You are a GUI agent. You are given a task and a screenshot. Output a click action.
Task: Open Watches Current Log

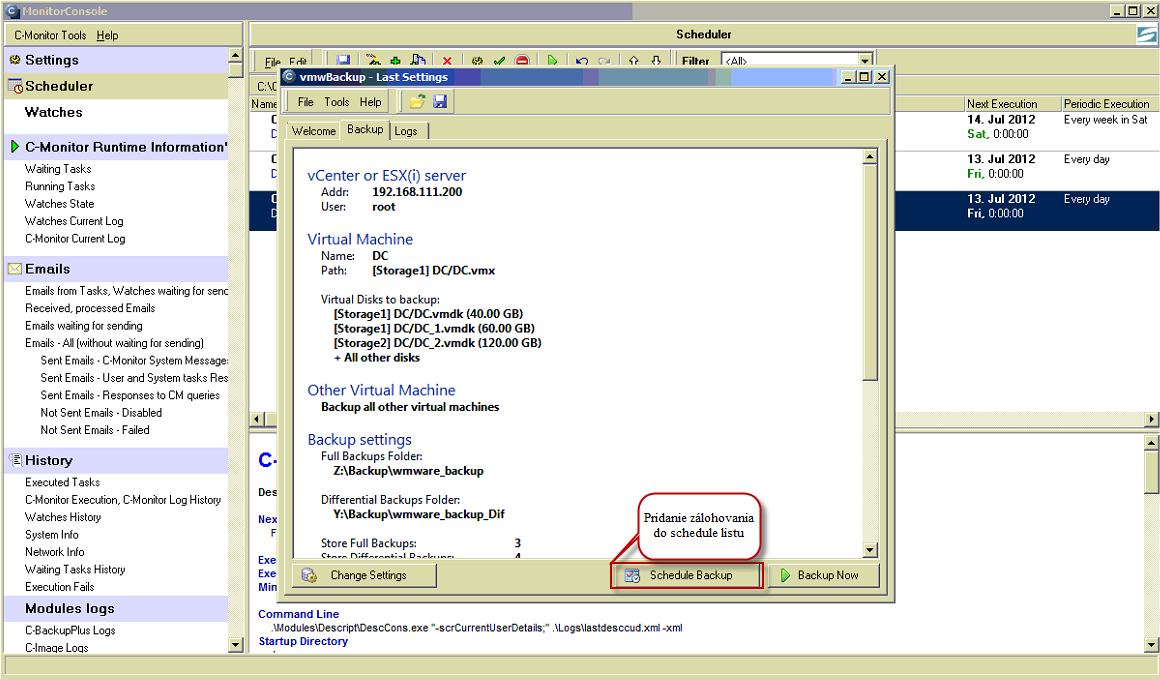[x=74, y=221]
